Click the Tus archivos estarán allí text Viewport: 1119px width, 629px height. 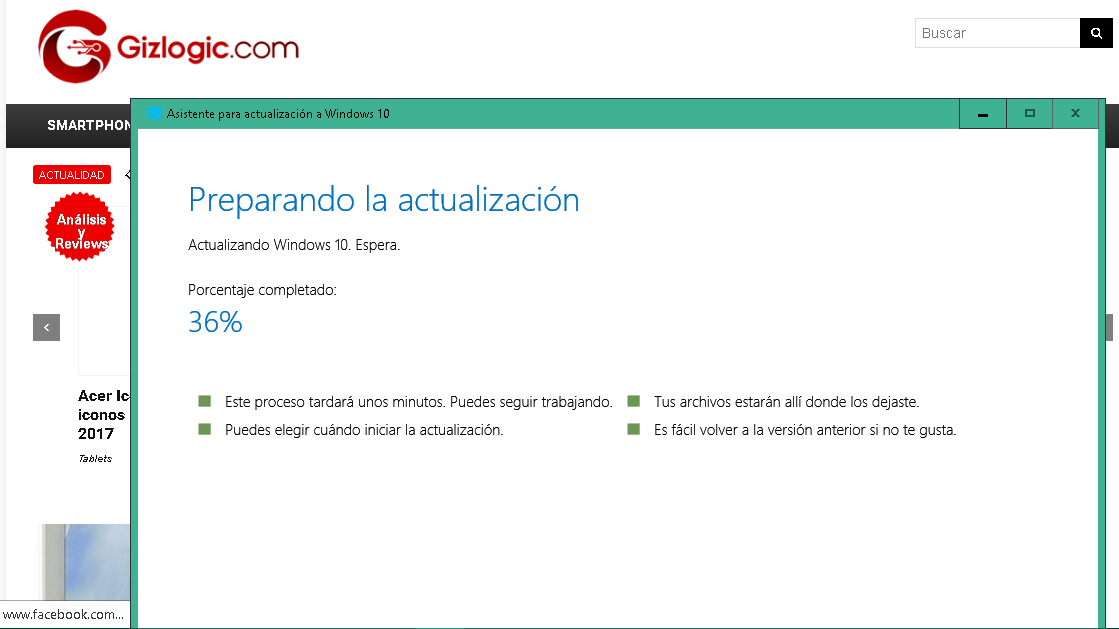tap(786, 402)
